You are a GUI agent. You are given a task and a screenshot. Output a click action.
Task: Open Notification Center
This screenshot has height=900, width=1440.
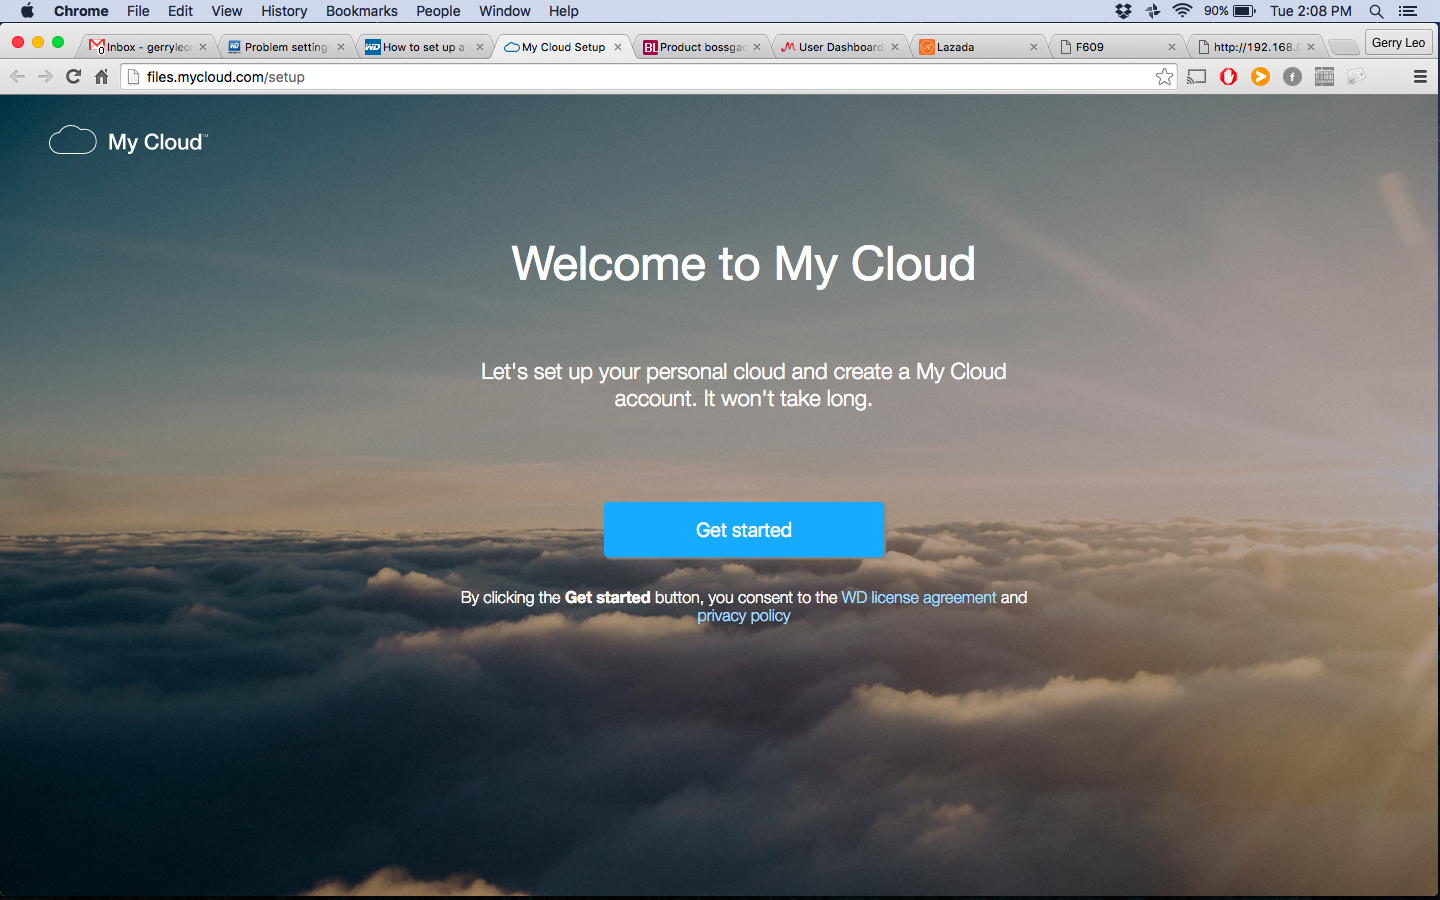tap(1409, 11)
